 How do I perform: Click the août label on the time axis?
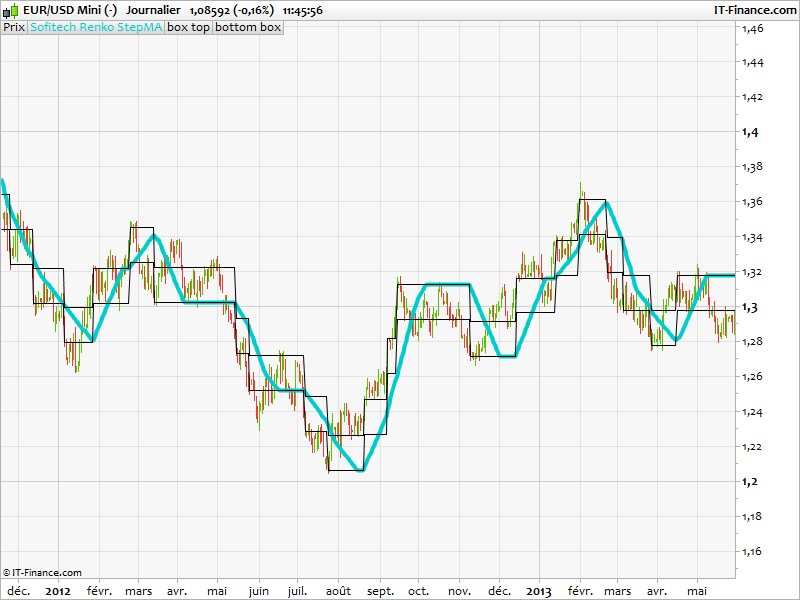pos(338,591)
